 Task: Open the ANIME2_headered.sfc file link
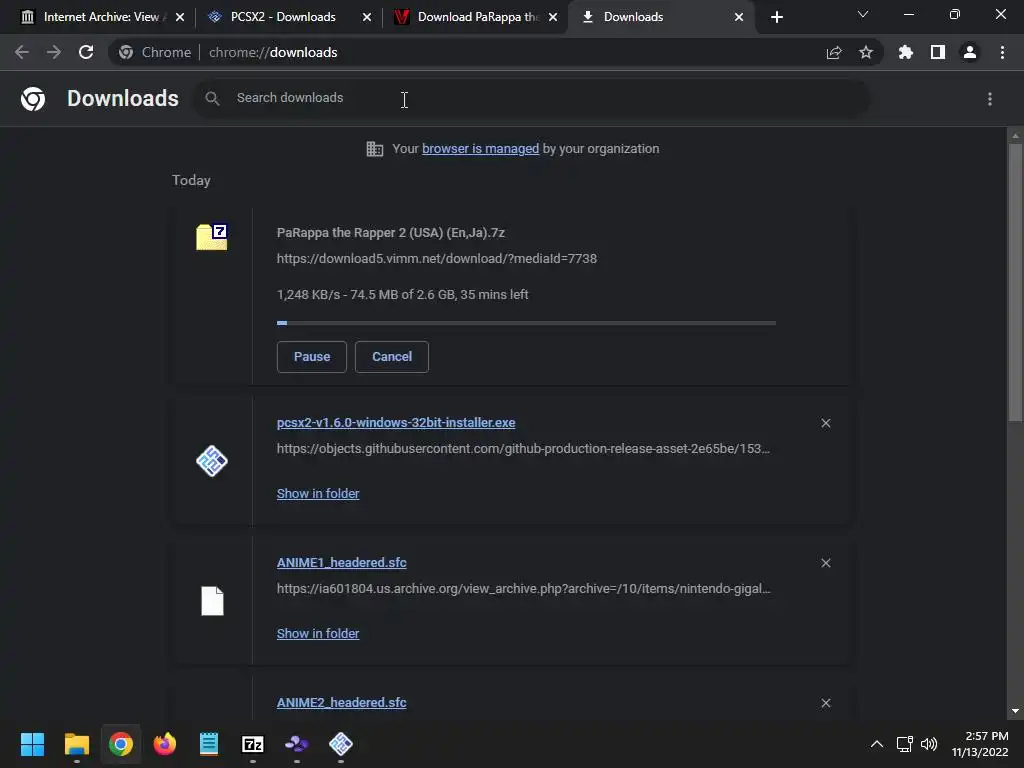342,703
